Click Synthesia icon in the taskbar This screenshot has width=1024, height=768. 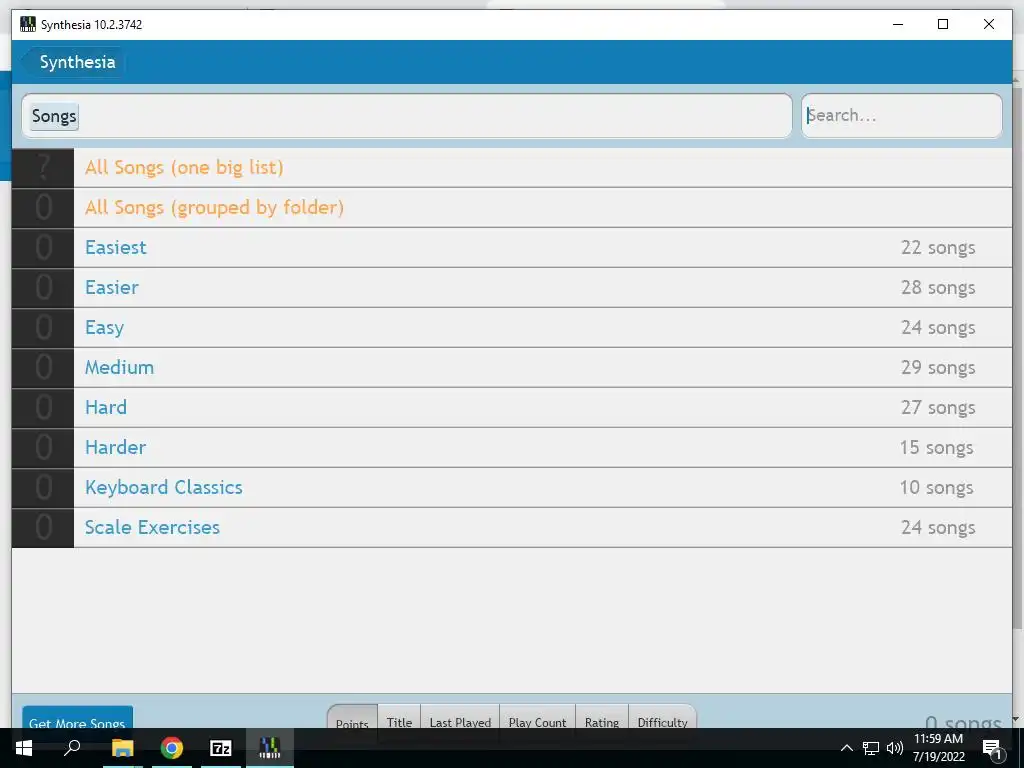pyautogui.click(x=270, y=748)
